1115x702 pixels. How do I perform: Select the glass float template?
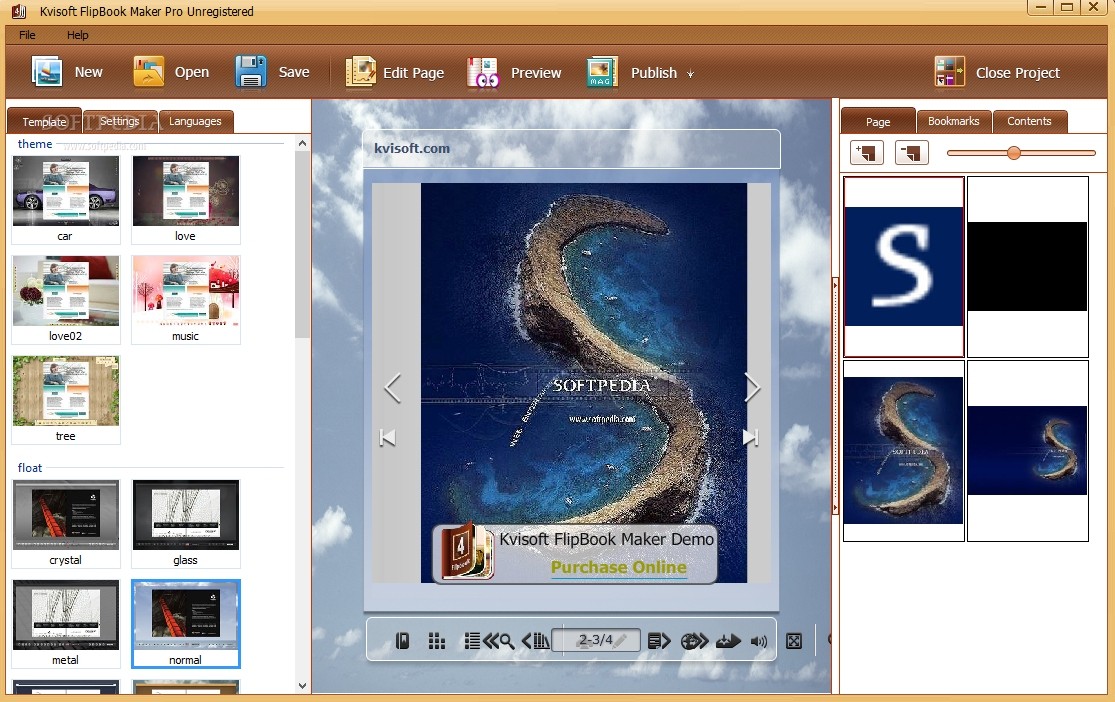click(x=186, y=523)
